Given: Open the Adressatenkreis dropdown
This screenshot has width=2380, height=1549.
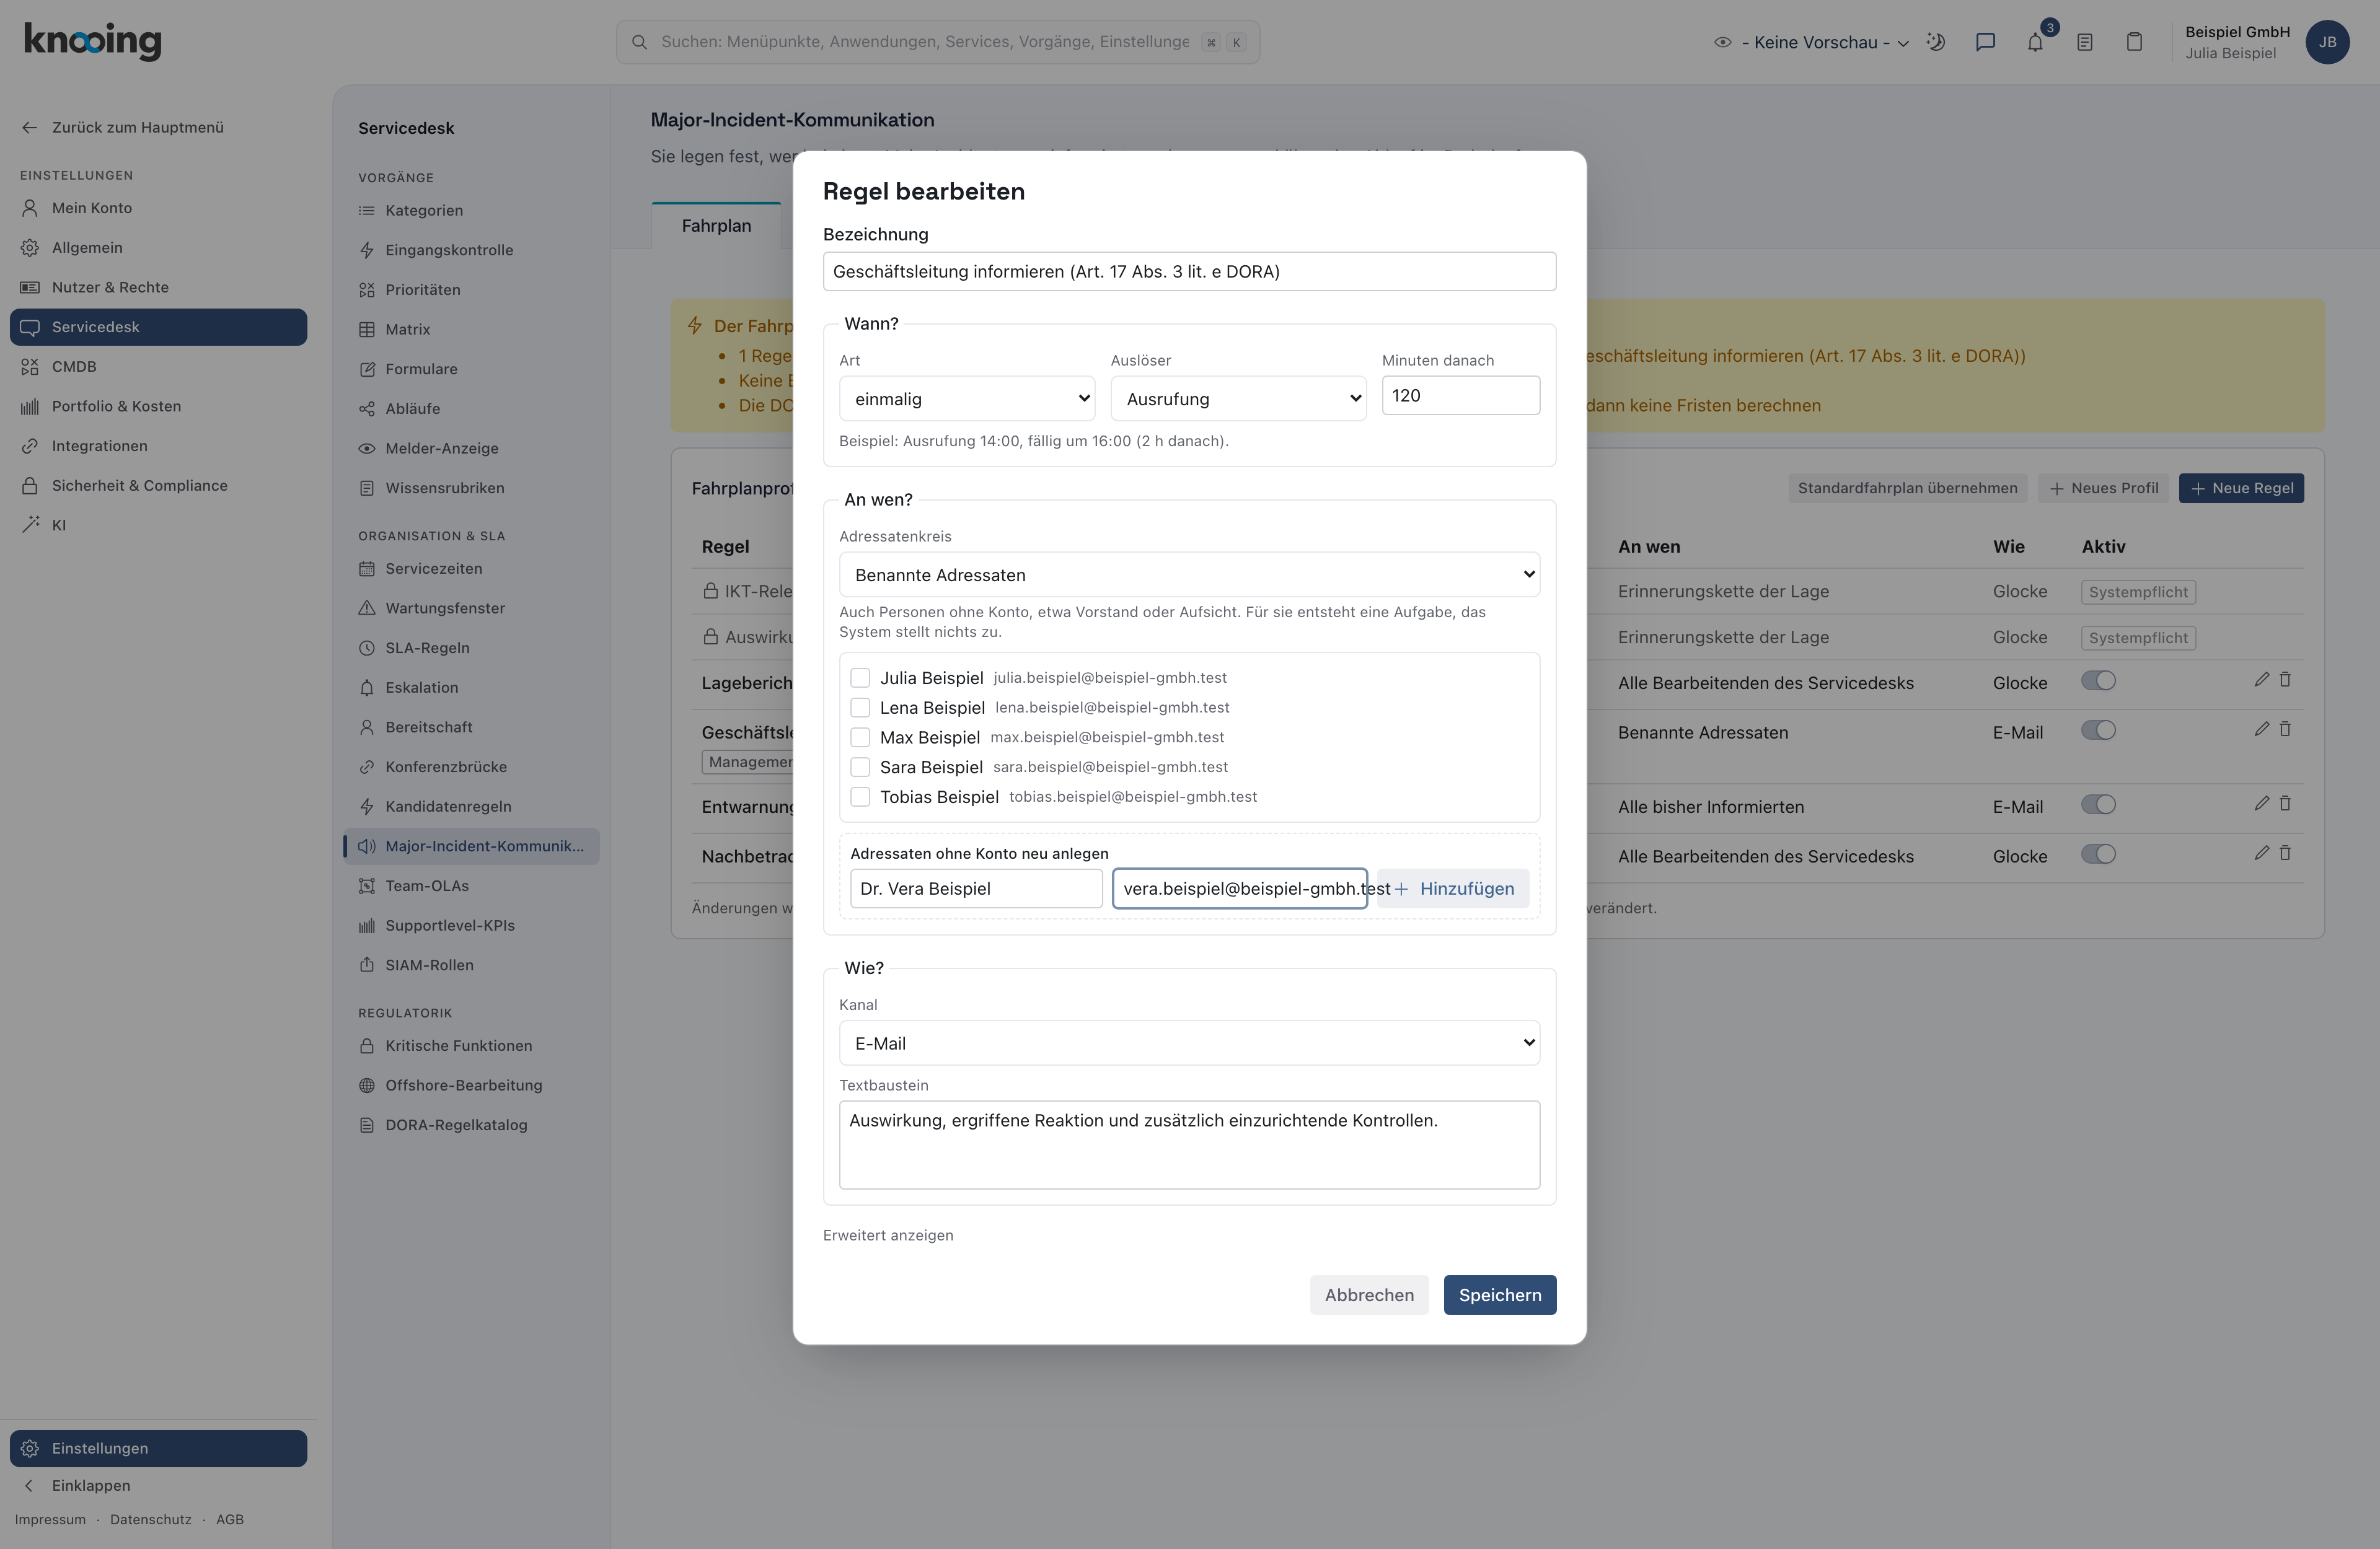Looking at the screenshot, I should [1189, 575].
